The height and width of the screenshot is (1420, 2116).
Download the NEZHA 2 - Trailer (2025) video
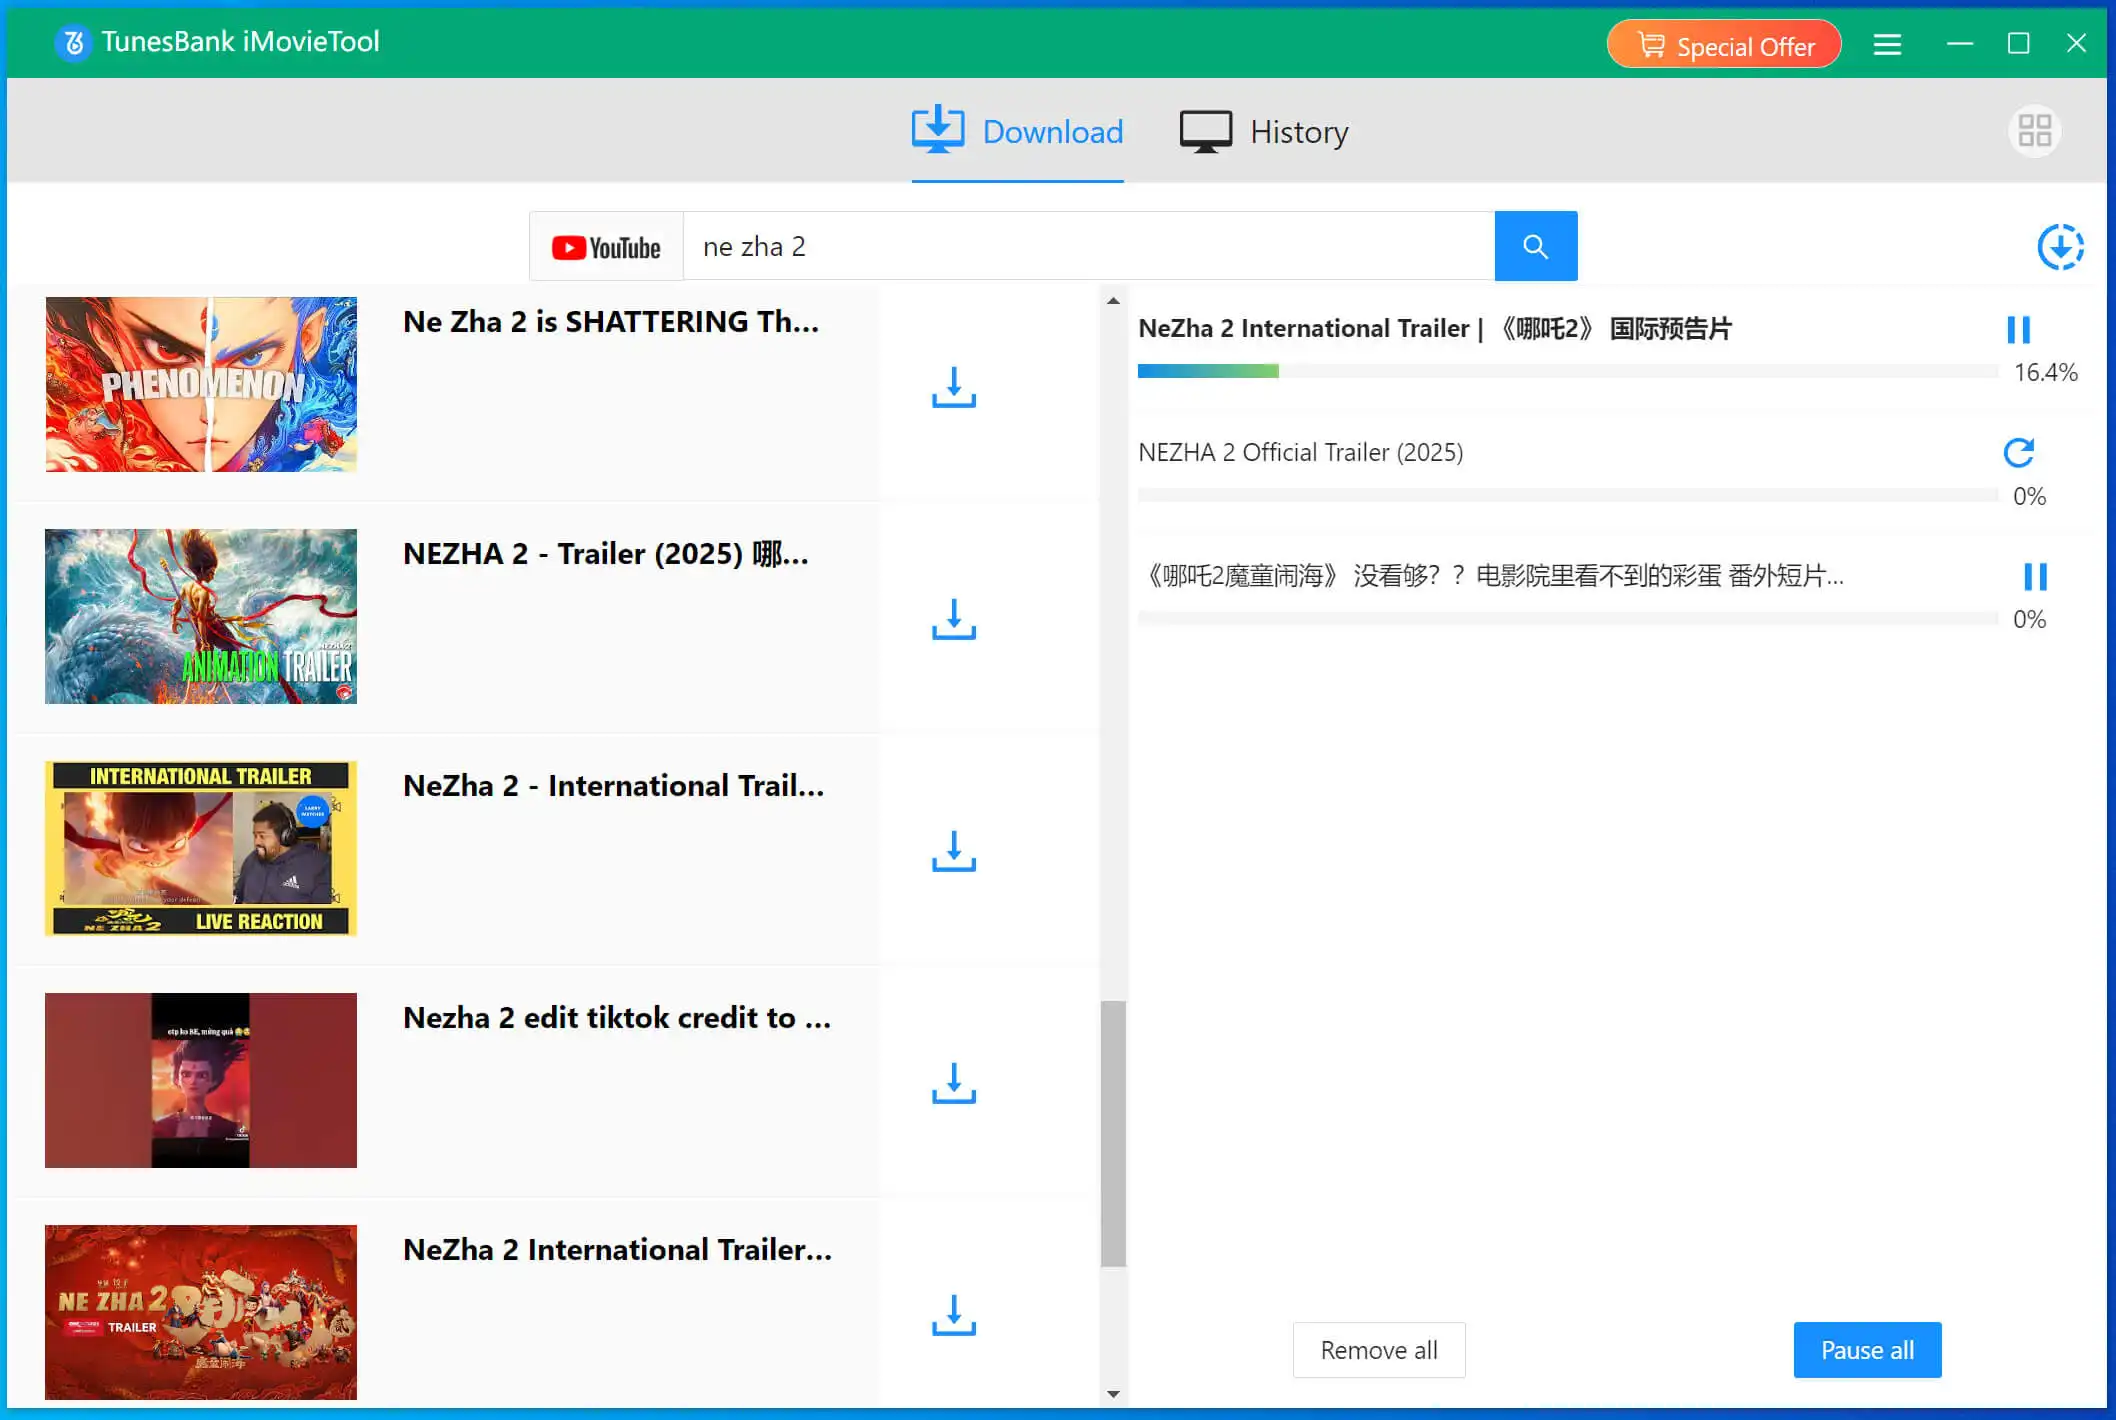pos(953,619)
